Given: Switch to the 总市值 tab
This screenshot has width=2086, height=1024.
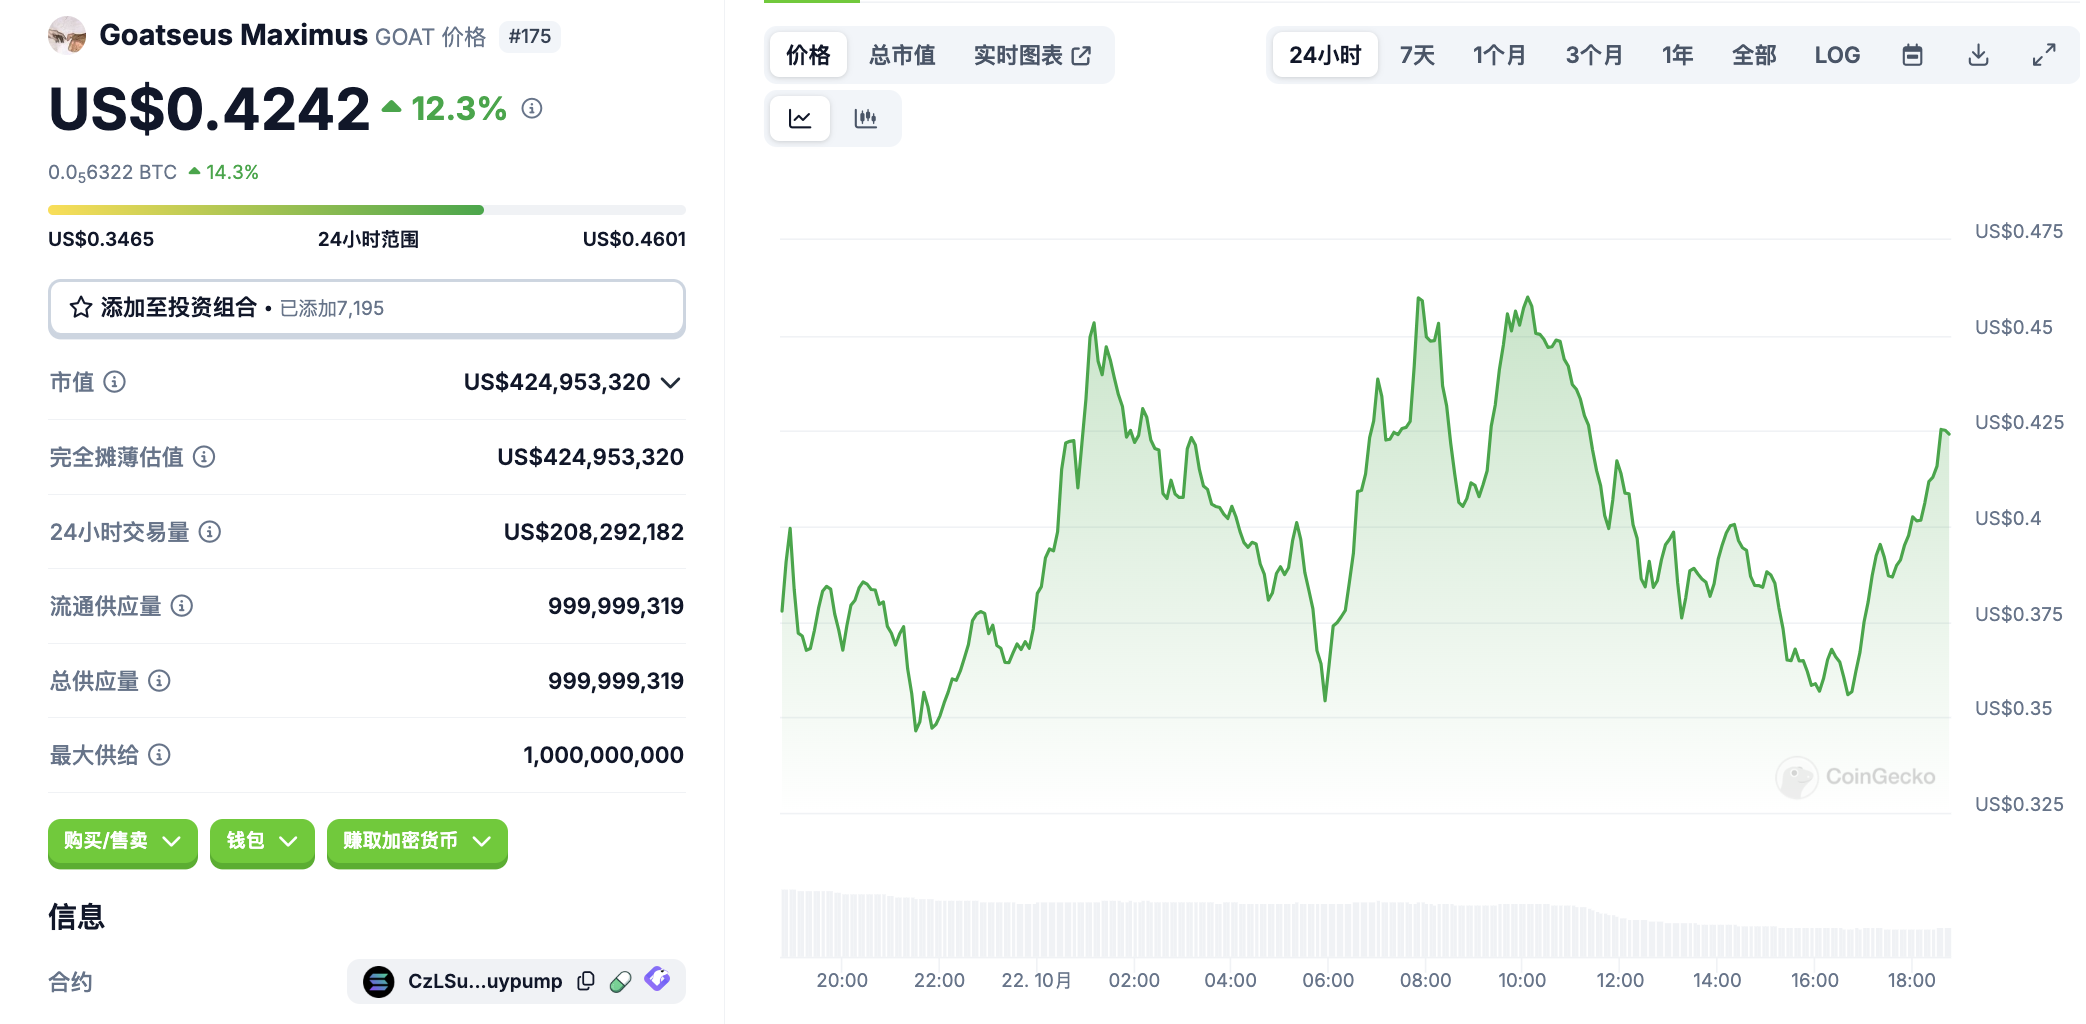Looking at the screenshot, I should [x=902, y=55].
